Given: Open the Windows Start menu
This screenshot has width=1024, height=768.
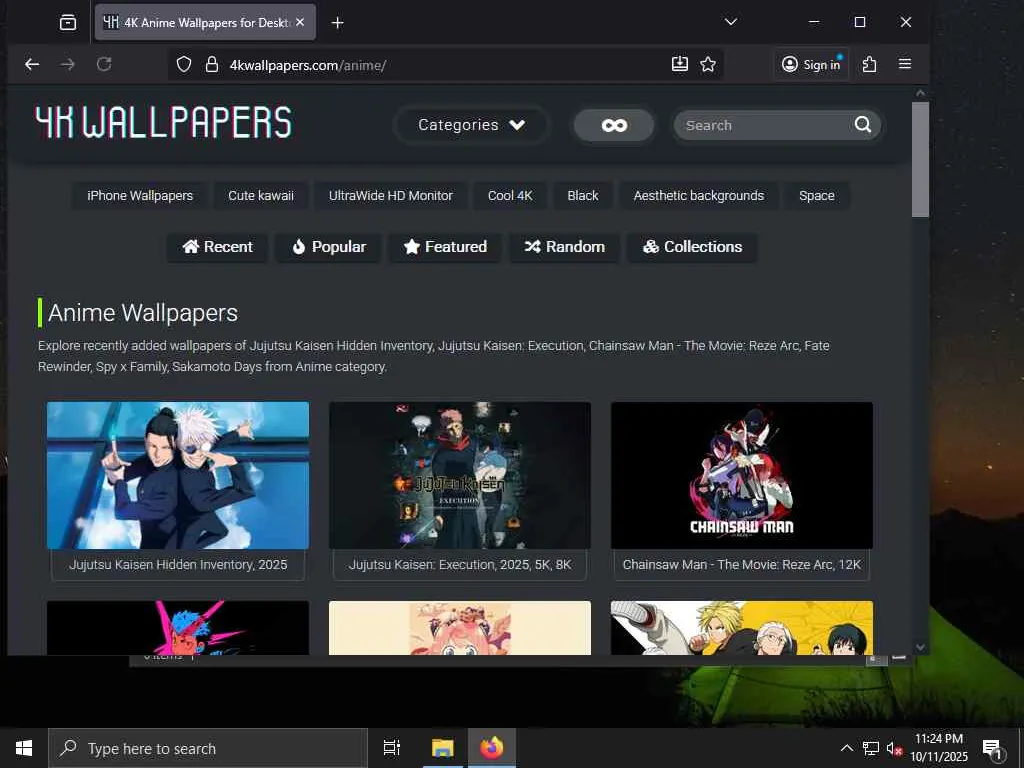Looking at the screenshot, I should (x=24, y=748).
